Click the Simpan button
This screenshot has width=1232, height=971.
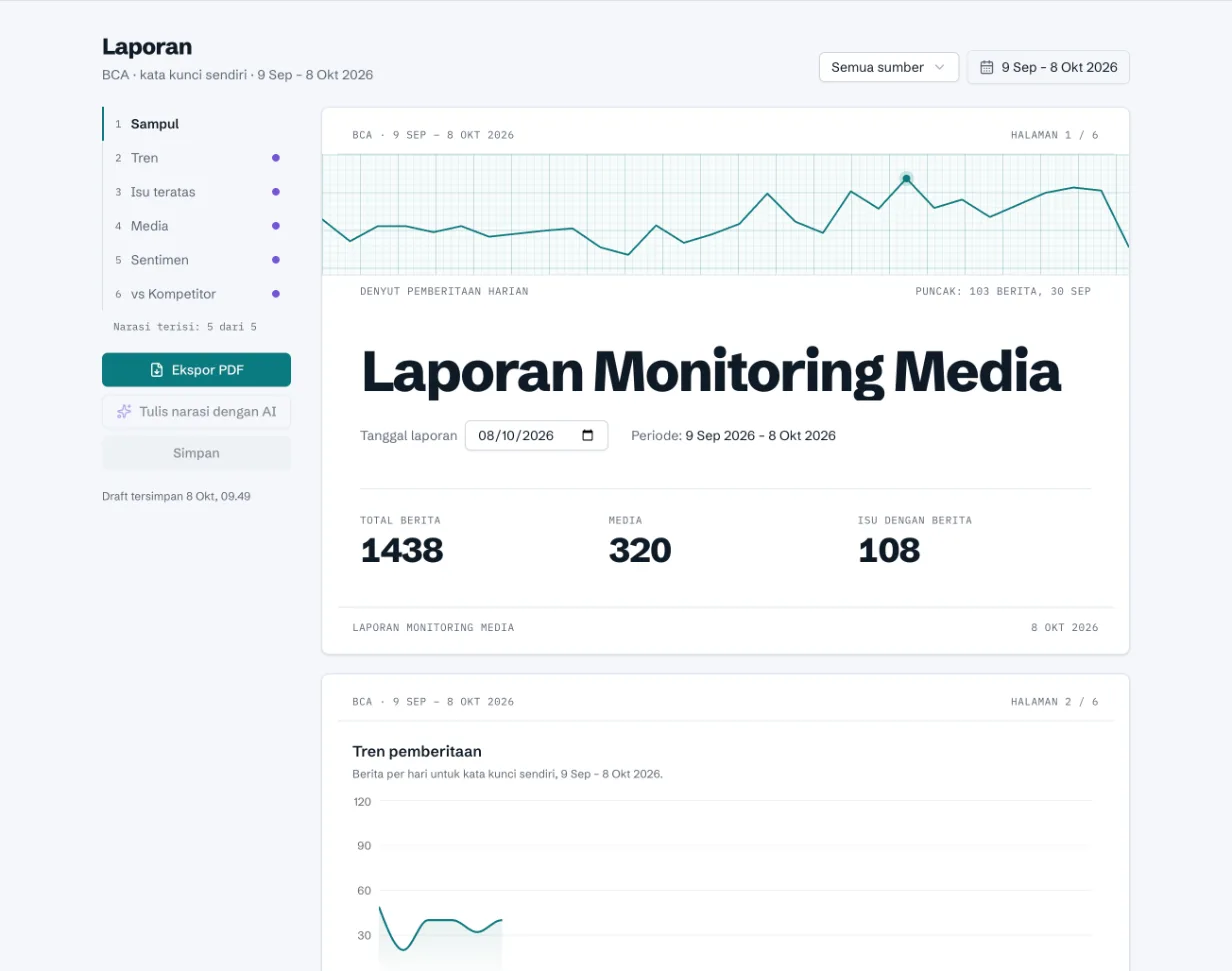196,453
